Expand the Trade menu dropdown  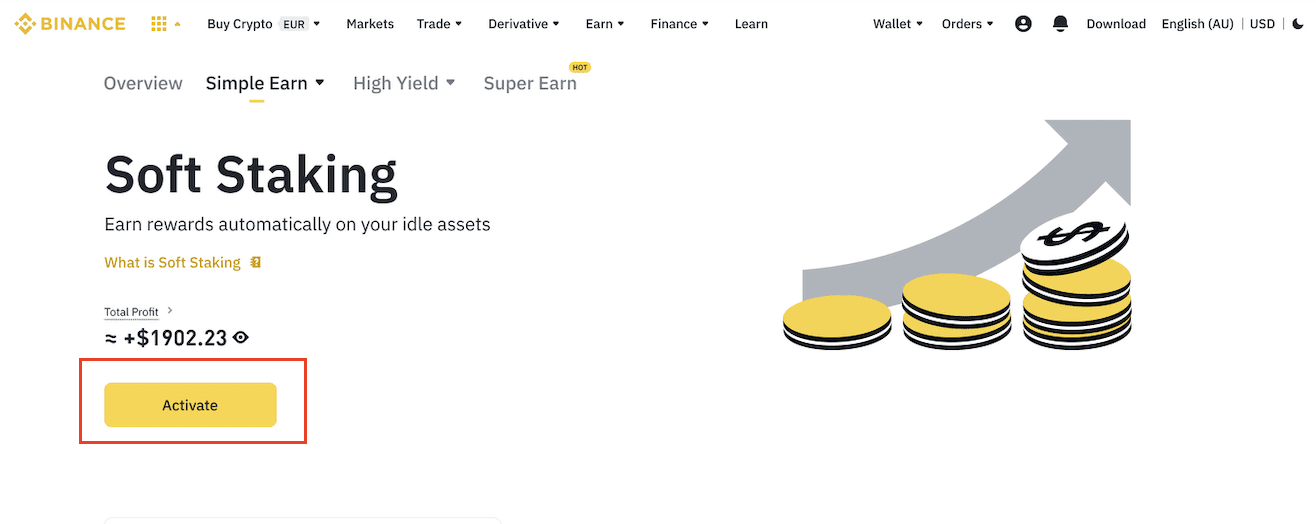click(x=440, y=24)
